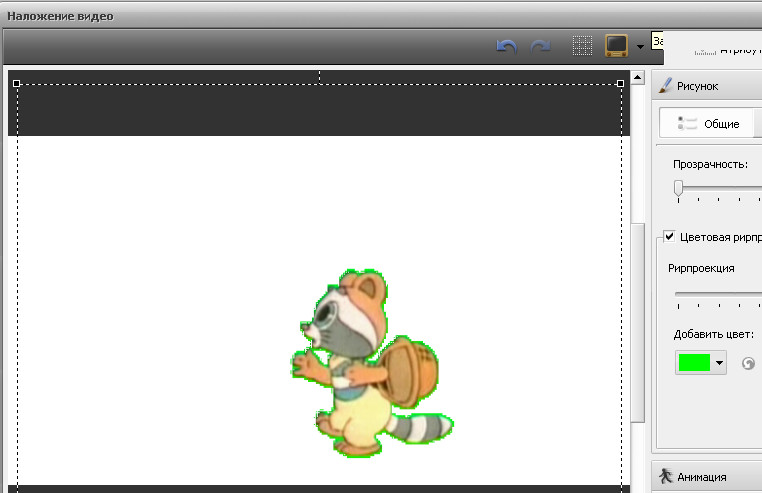This screenshot has width=762, height=493.
Task: Click the preview vertical scrollbar thumb
Action: [638, 323]
